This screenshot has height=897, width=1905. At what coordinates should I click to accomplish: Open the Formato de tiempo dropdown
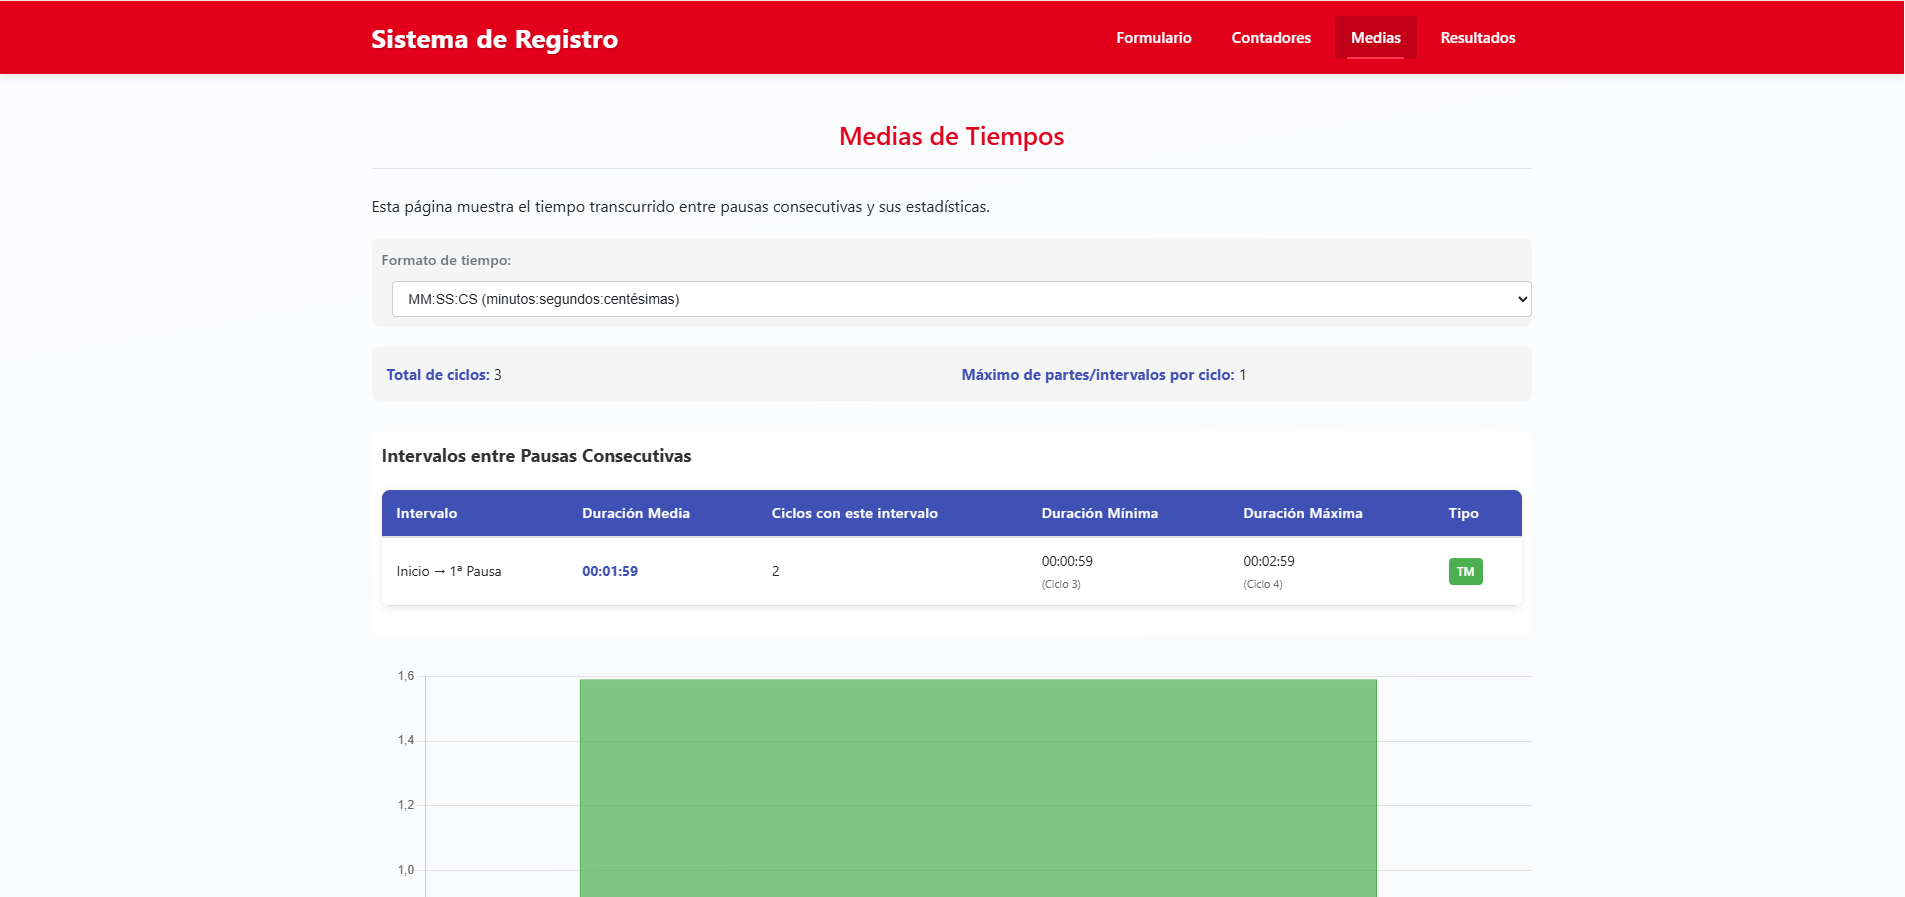(960, 299)
